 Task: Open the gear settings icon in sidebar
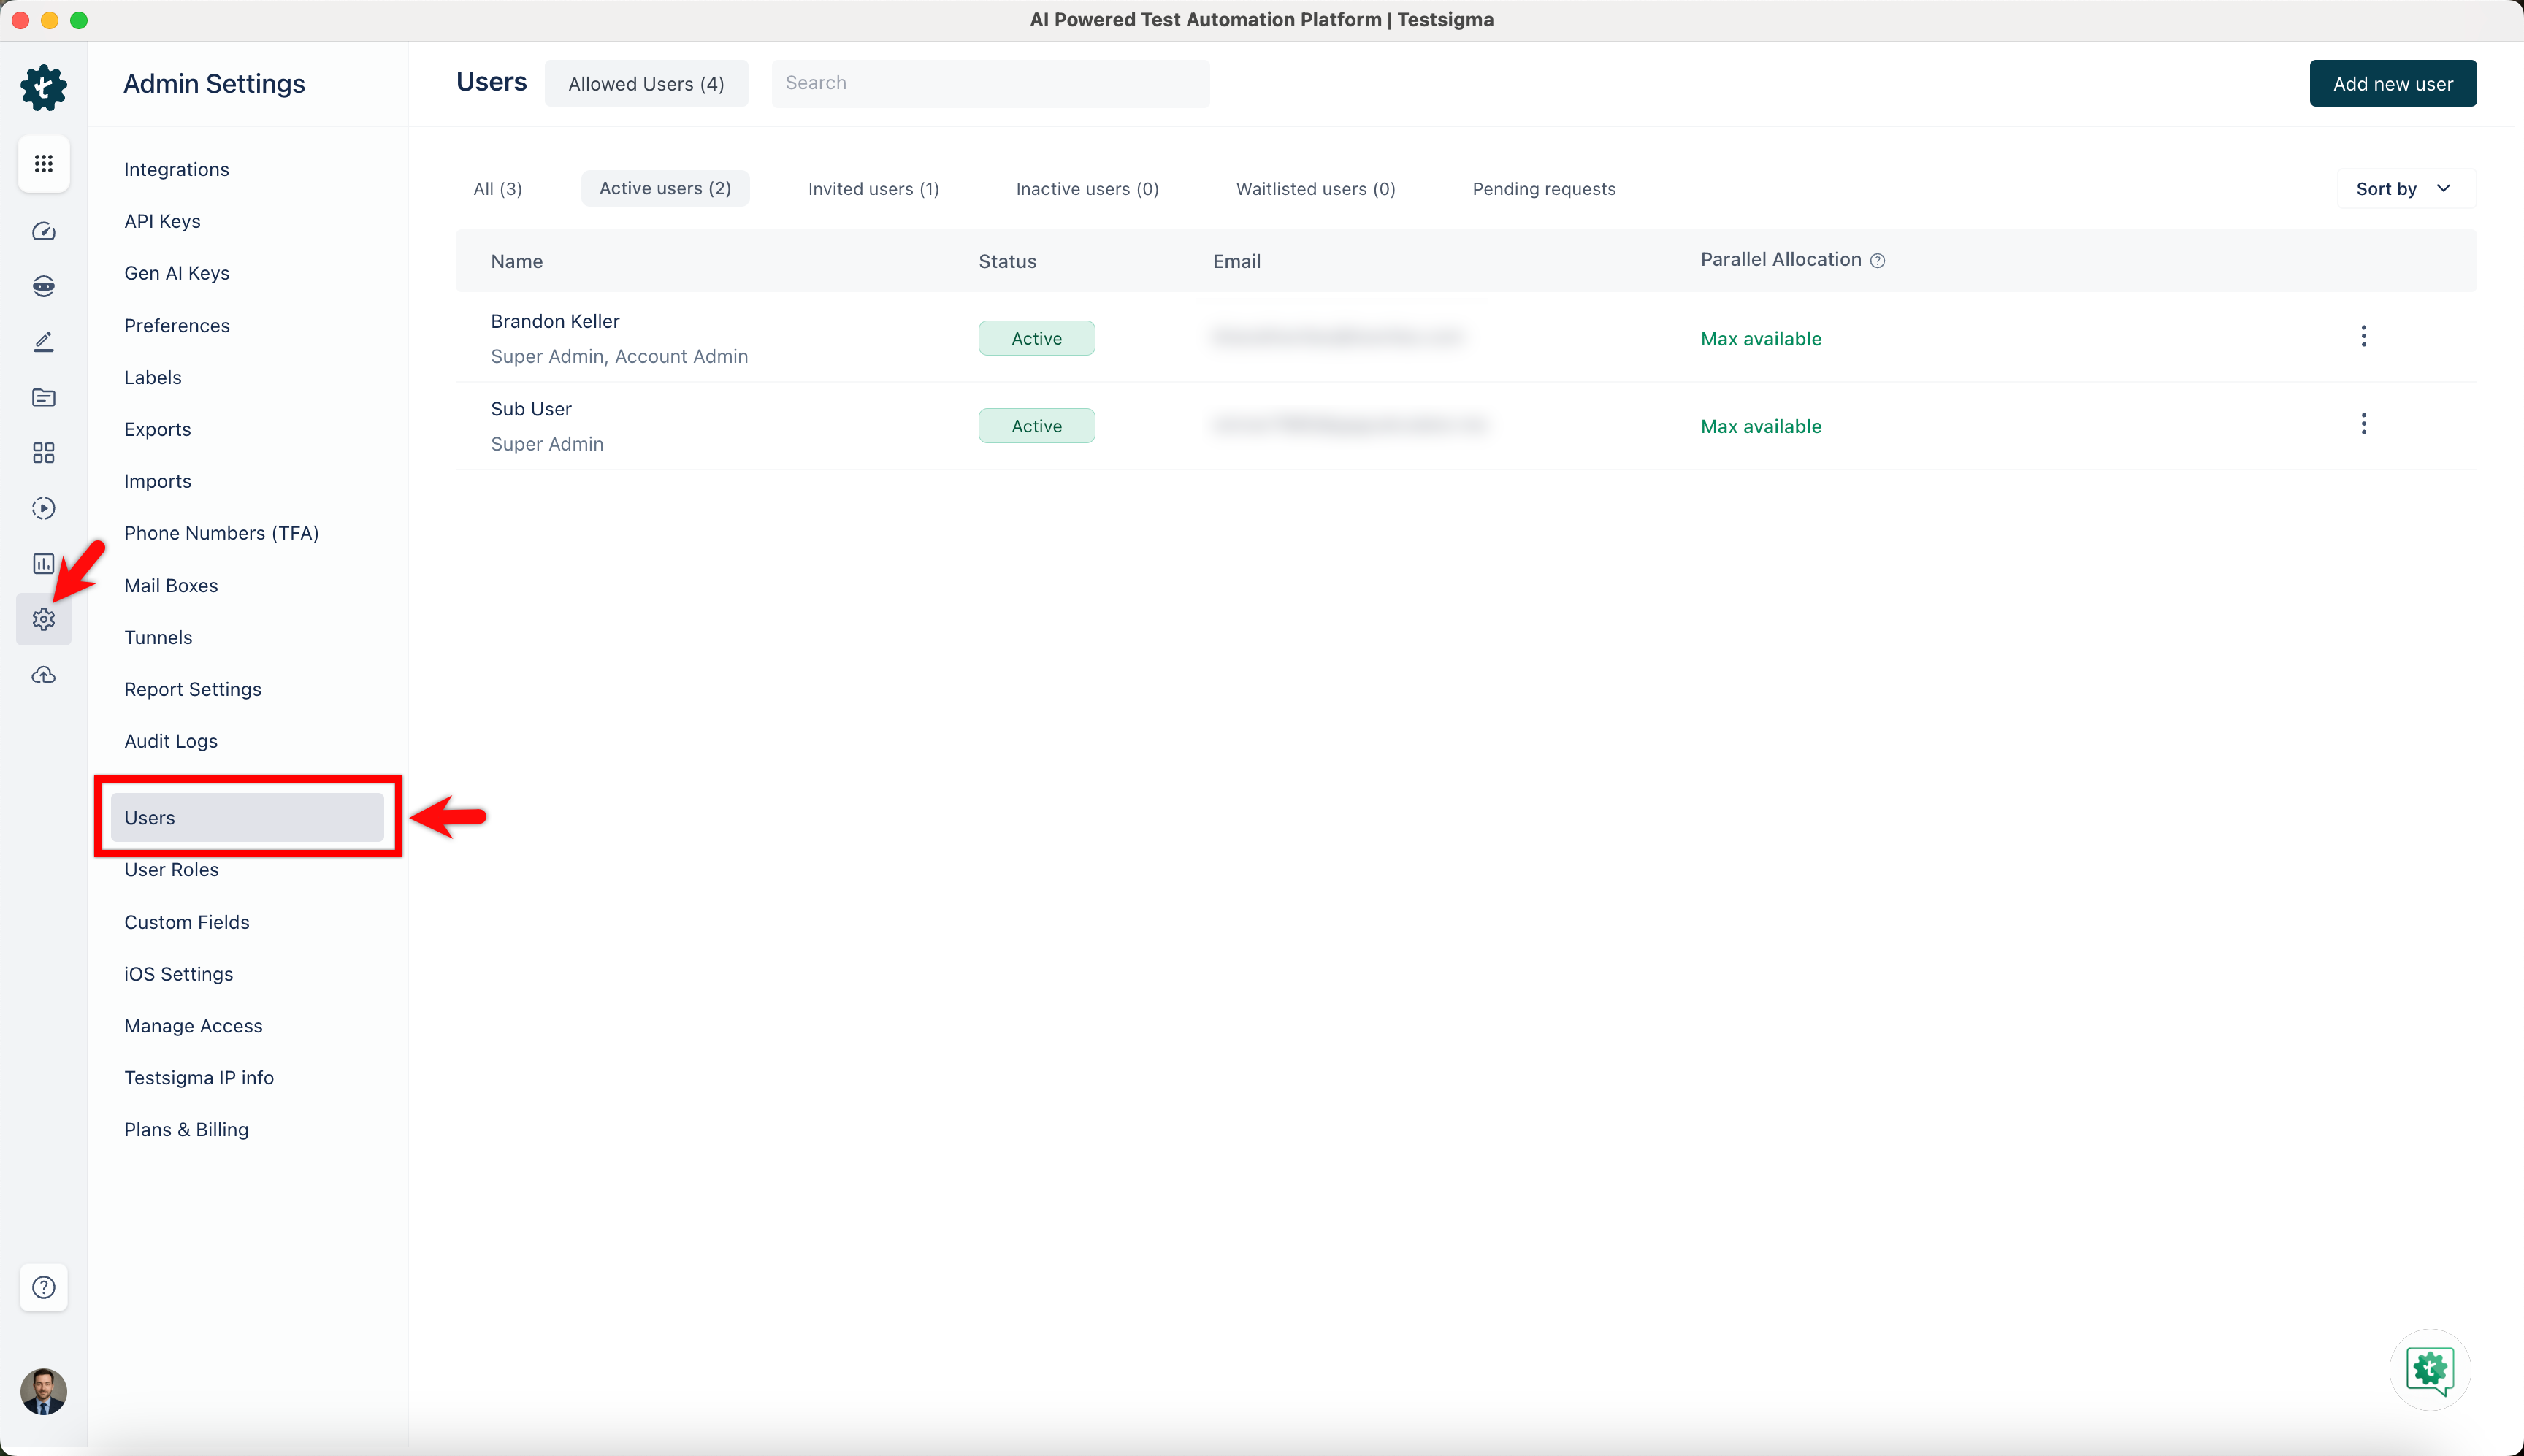click(x=43, y=619)
